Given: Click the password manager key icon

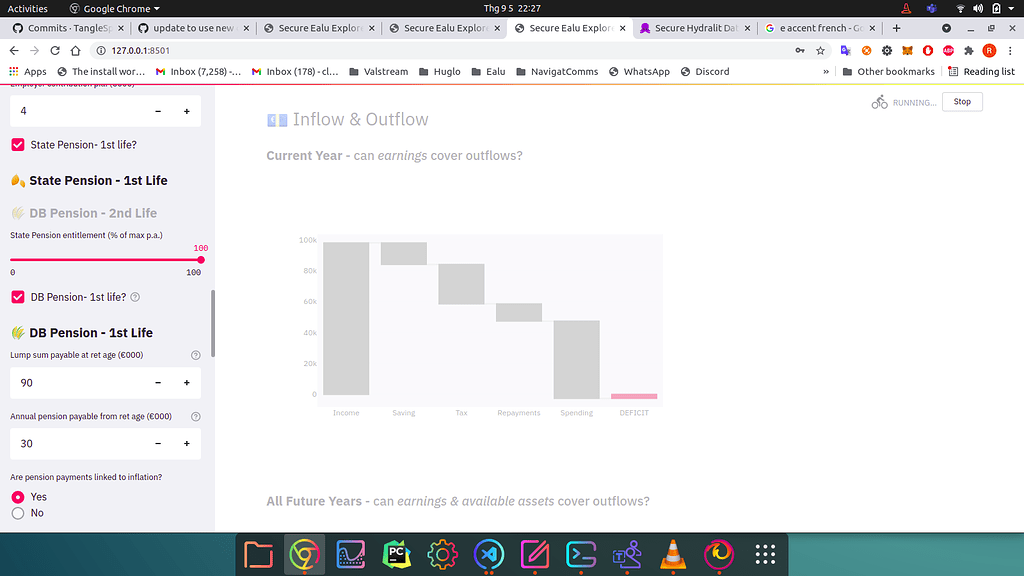Looking at the screenshot, I should 800,50.
